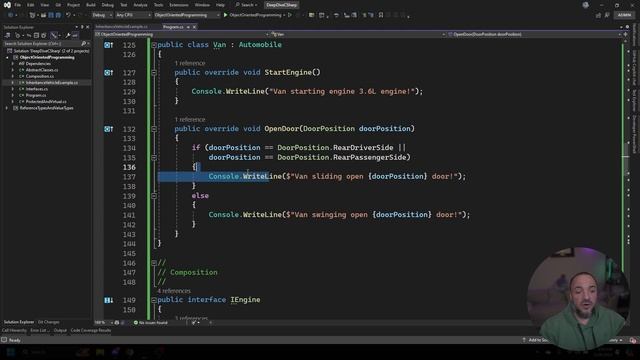Close the Solution Explorer panel

click(87, 27)
